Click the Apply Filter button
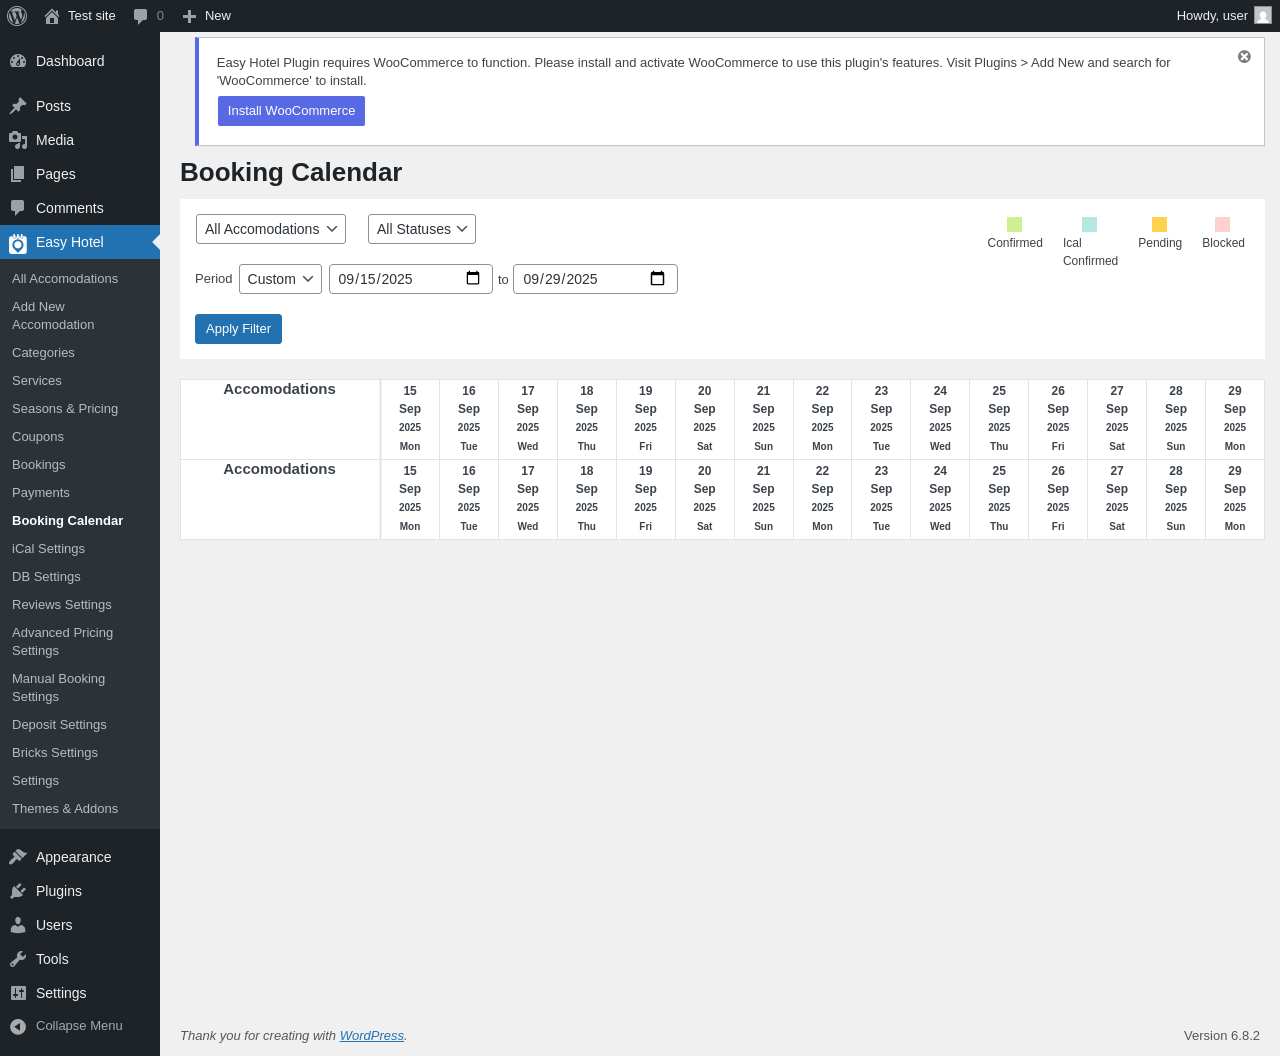1280x1056 pixels. click(238, 329)
